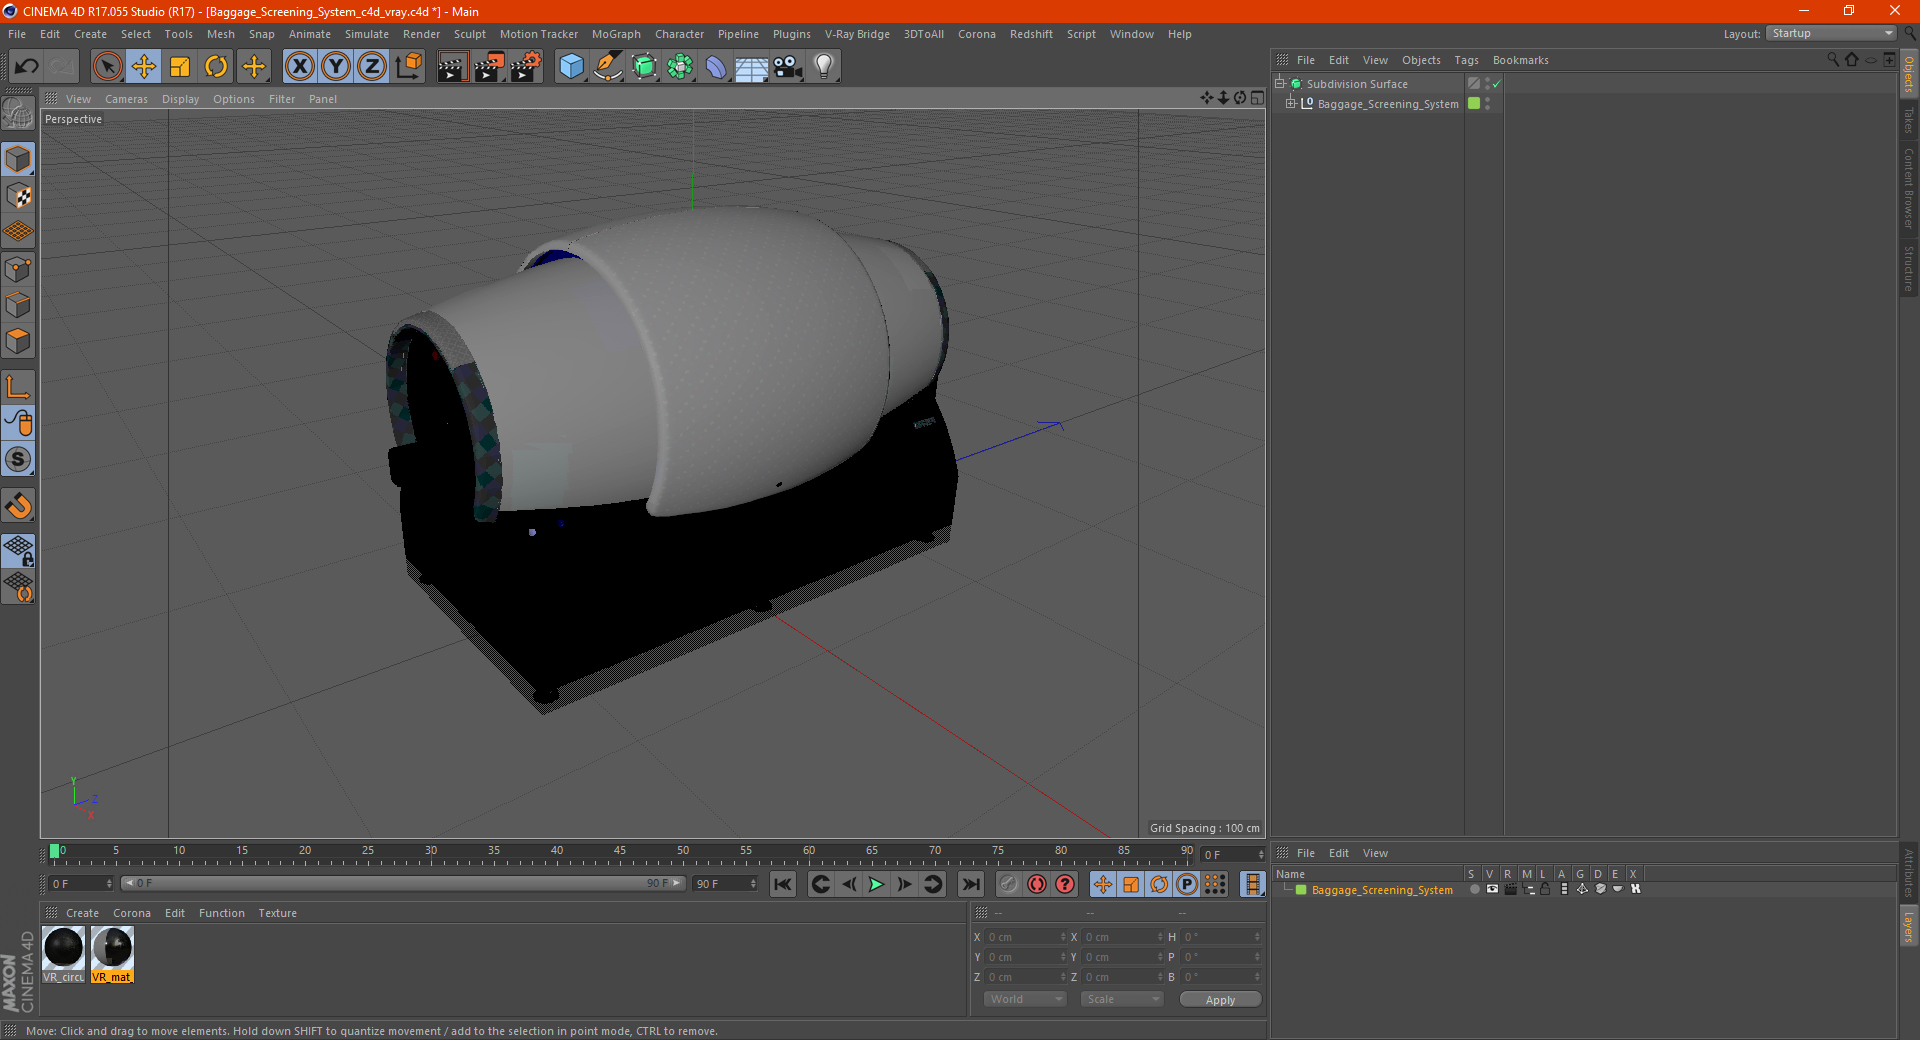Screen dimensions: 1920x1040
Task: Toggle layer Solo for Baggage_Screening_System
Action: [x=1474, y=889]
